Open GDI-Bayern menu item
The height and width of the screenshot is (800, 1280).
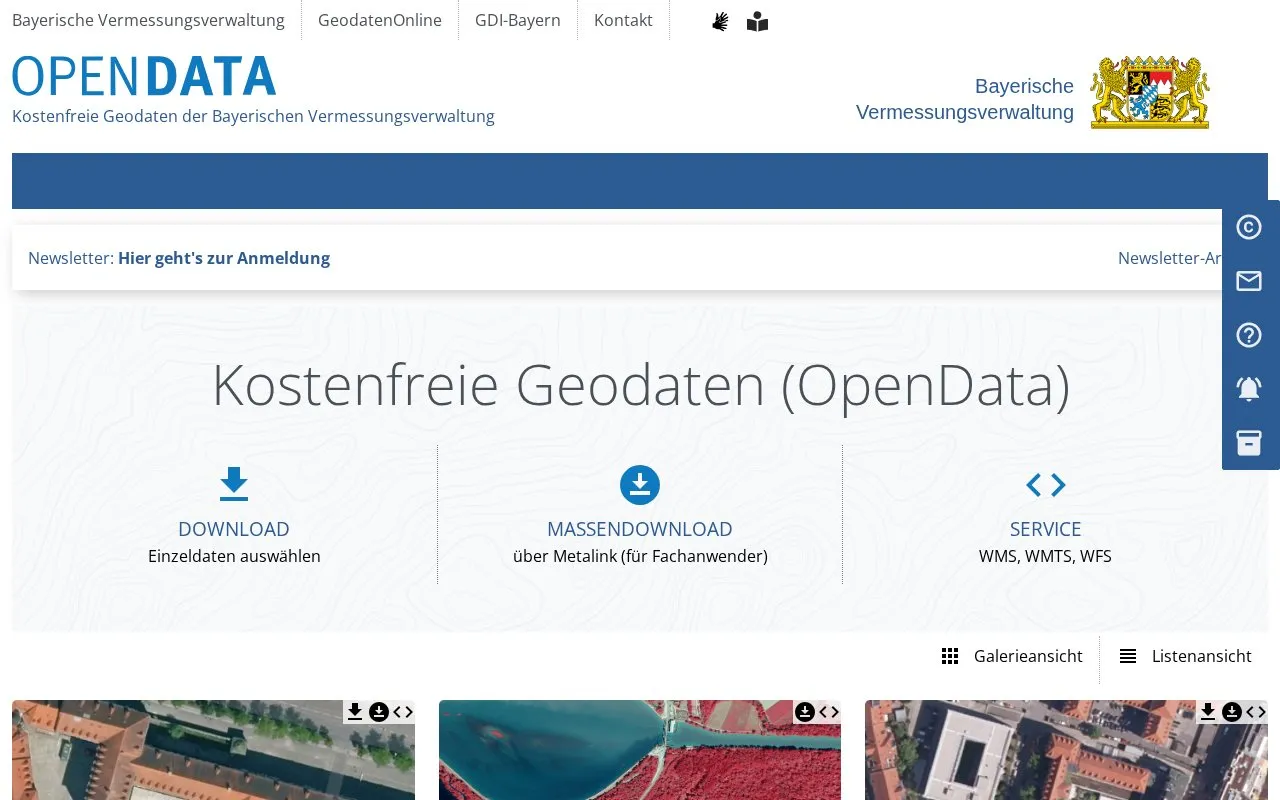[x=518, y=20]
